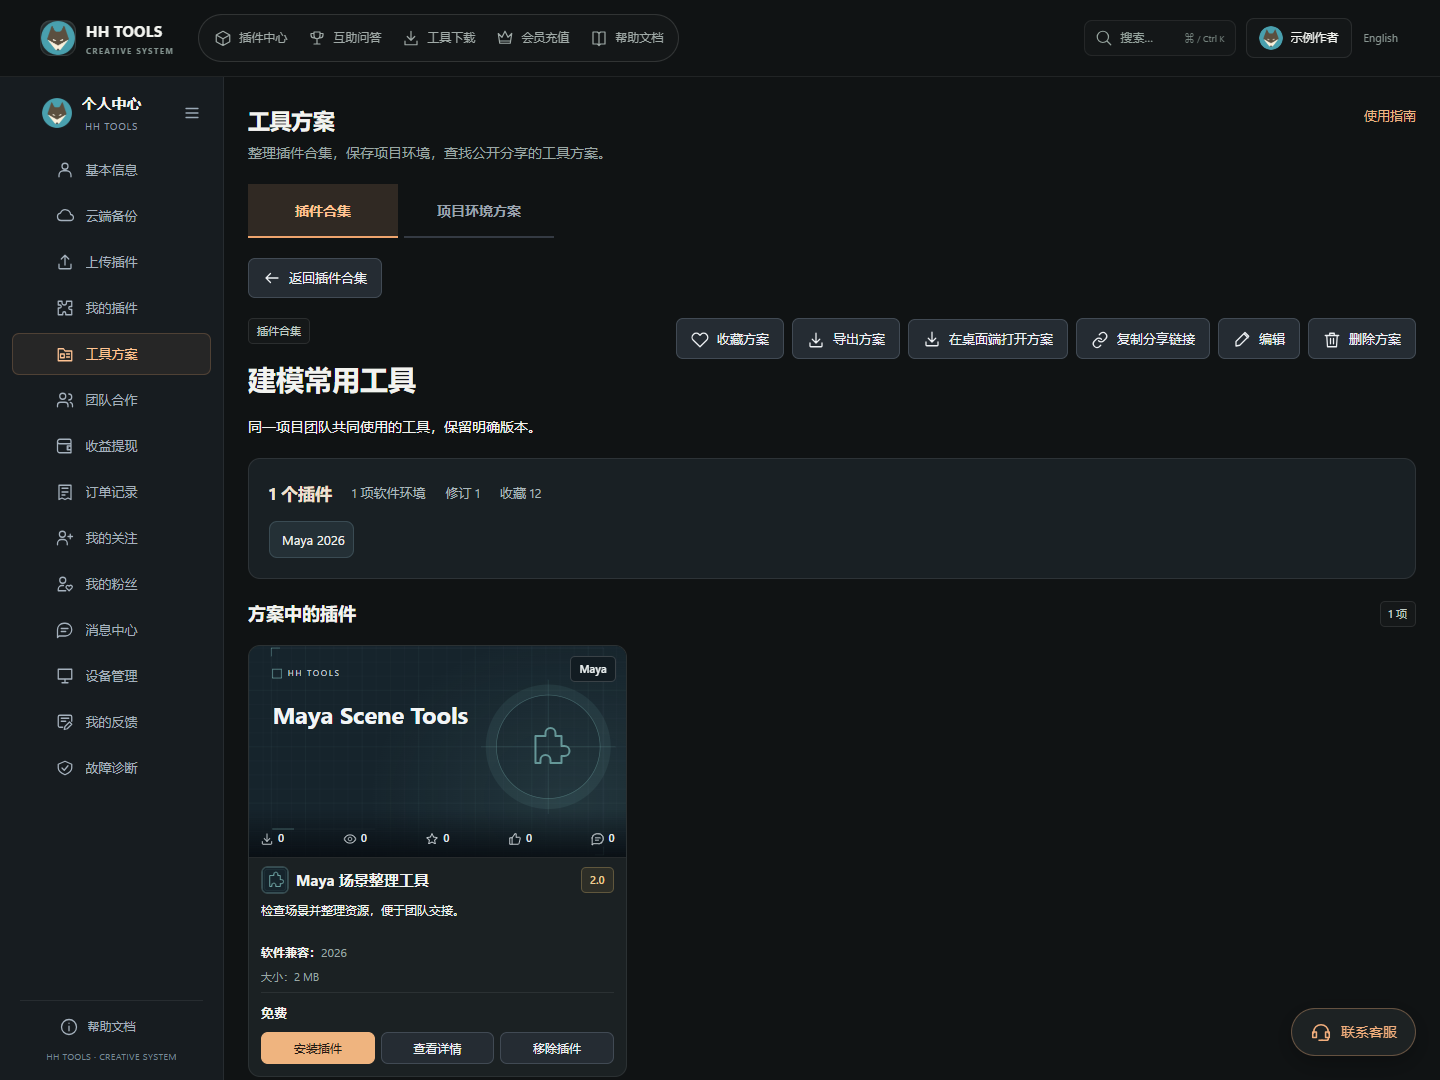Image resolution: width=1440 pixels, height=1080 pixels.
Task: Switch to the 项目环境方案 tab
Action: coord(479,211)
